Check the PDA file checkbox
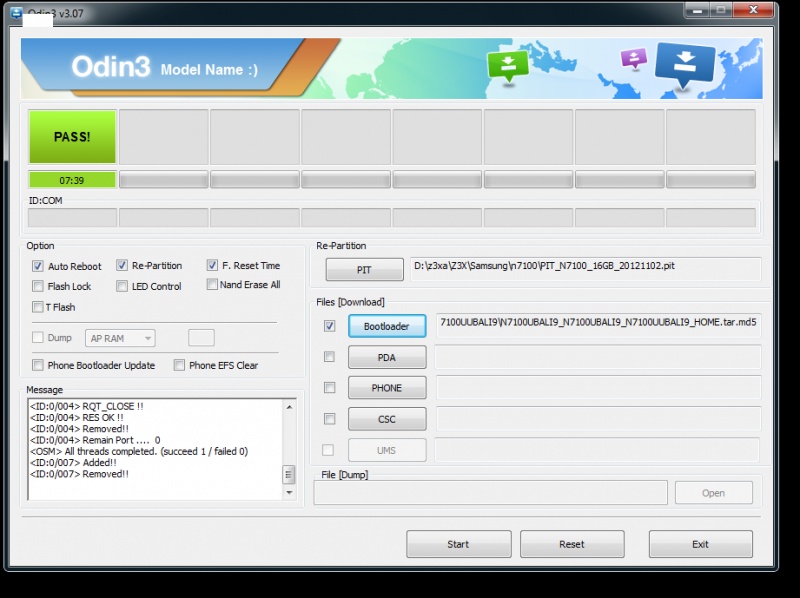Screen dimensions: 800x598 point(330,357)
